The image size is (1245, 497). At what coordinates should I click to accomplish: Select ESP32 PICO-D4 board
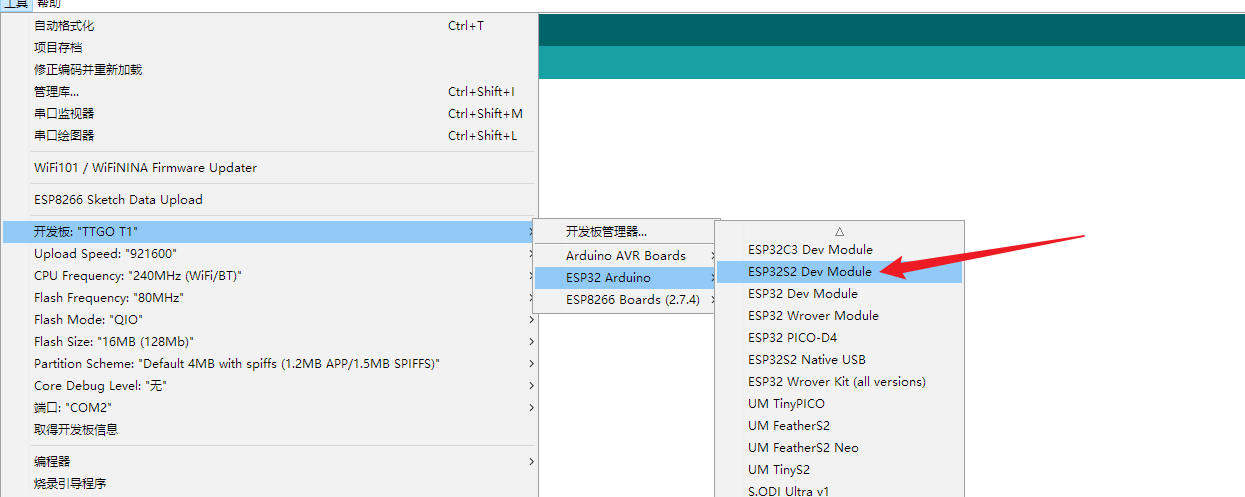tap(840, 338)
